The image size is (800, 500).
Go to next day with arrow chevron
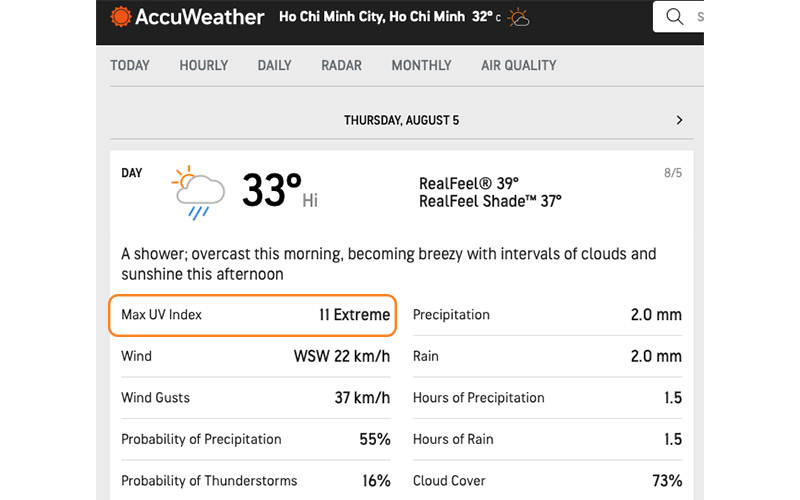click(x=679, y=120)
